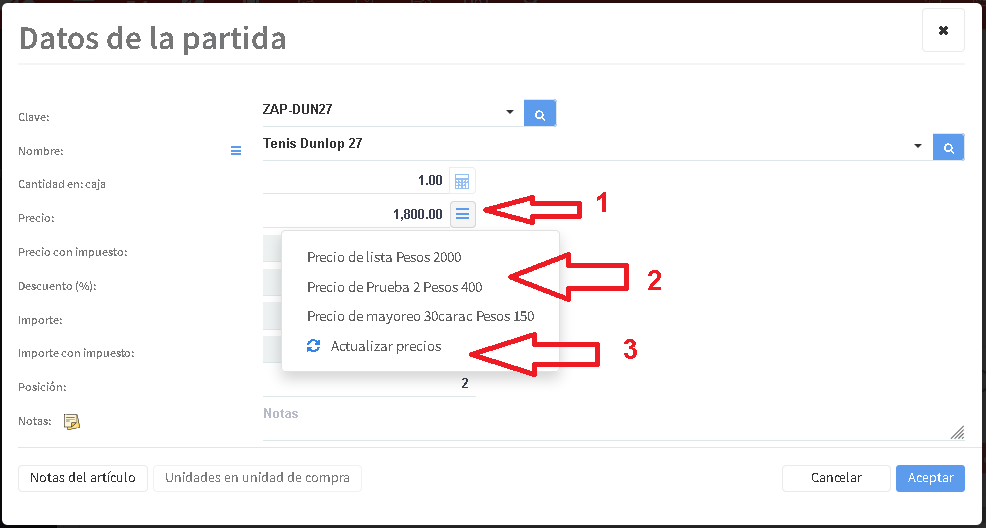Click the price list menu icon
Viewport: 986px width, 528px height.
click(x=462, y=214)
